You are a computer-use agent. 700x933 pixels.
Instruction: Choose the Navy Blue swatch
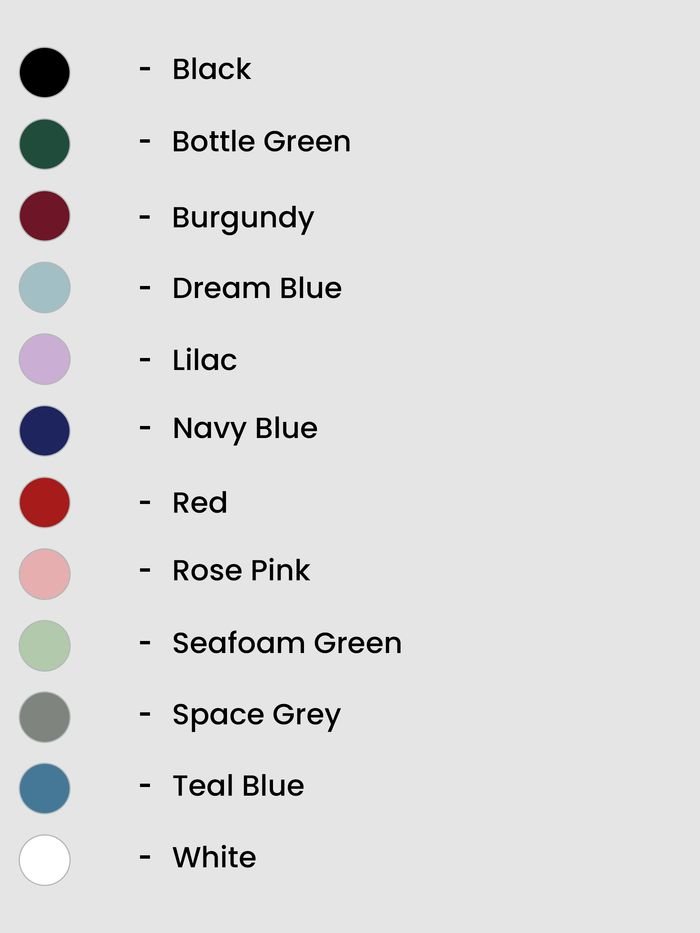point(45,431)
